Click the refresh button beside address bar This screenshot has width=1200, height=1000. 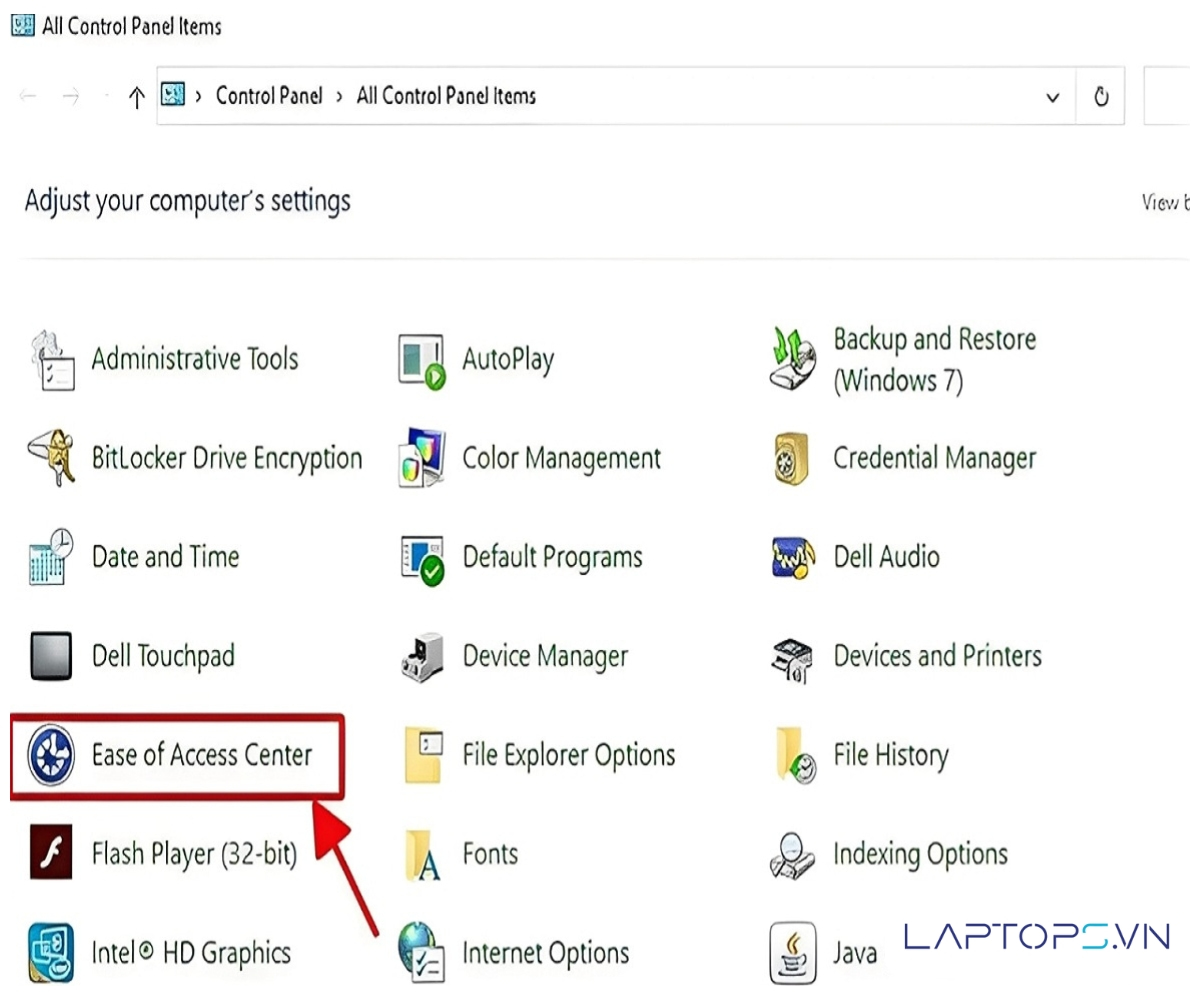point(1101,97)
